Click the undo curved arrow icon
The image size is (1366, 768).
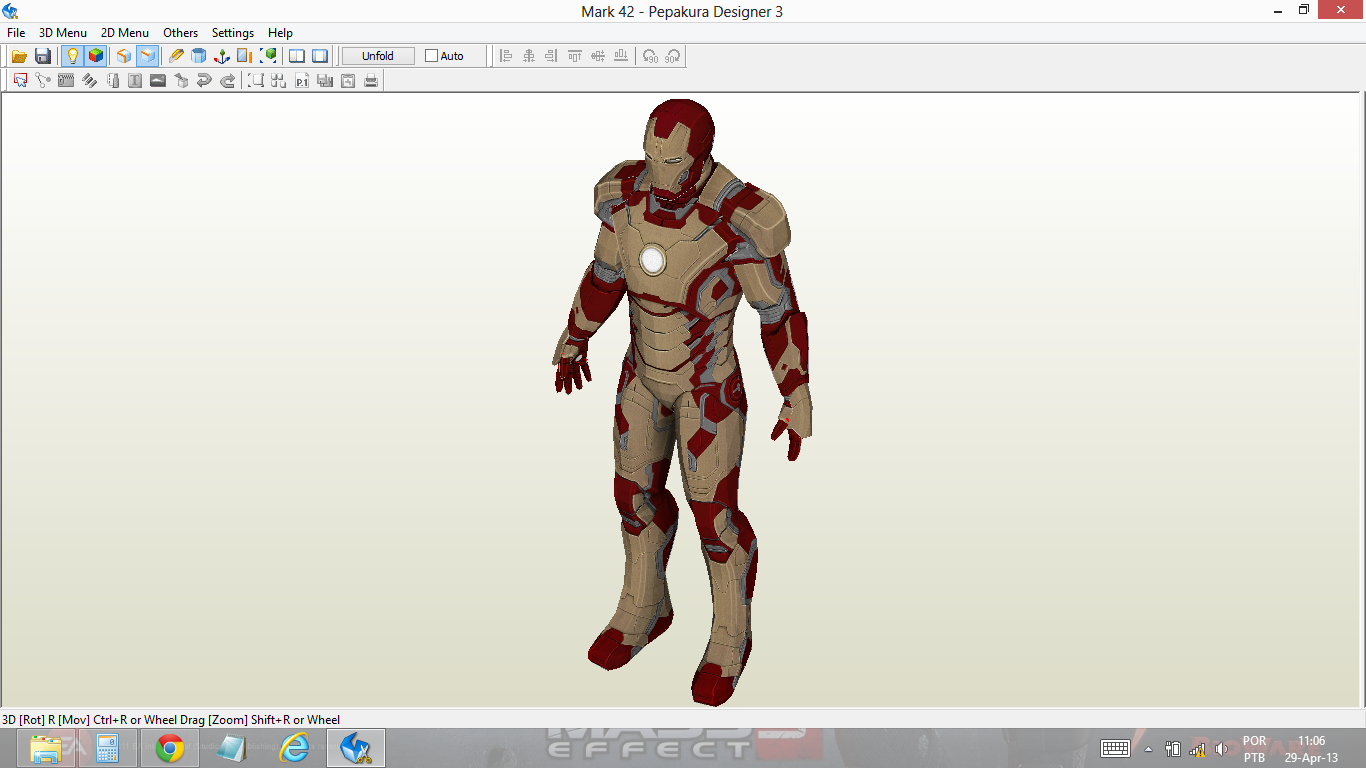[204, 80]
